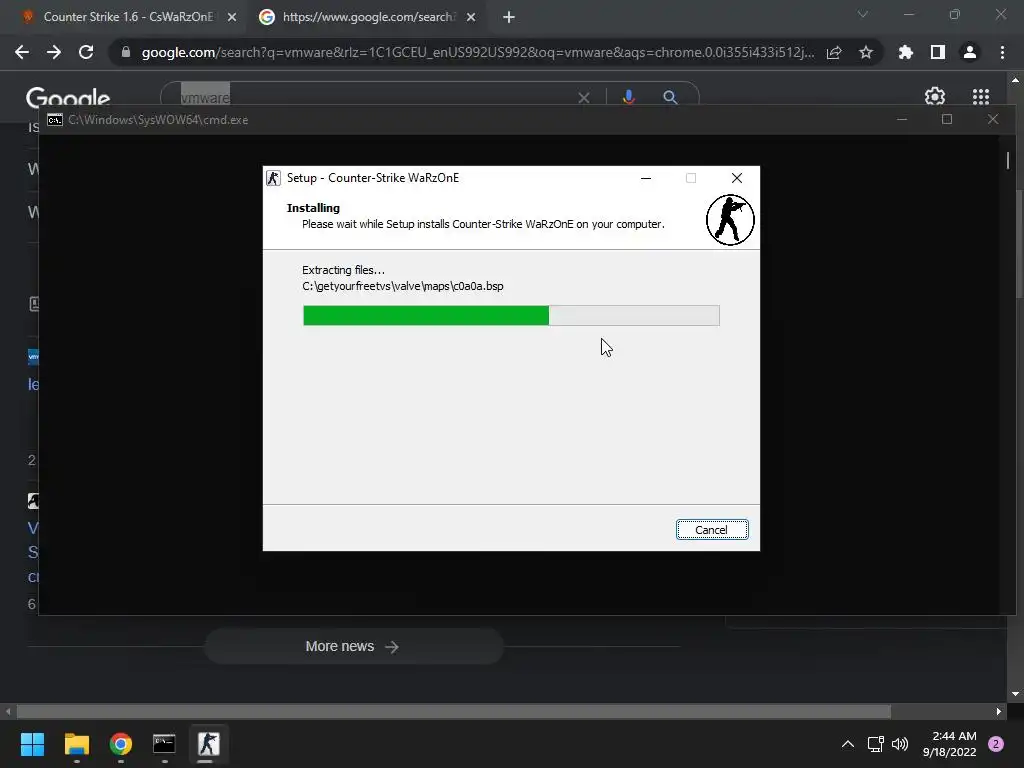Cancel the Counter-Strike WaRzOnE installation
This screenshot has width=1024, height=768.
coord(712,530)
